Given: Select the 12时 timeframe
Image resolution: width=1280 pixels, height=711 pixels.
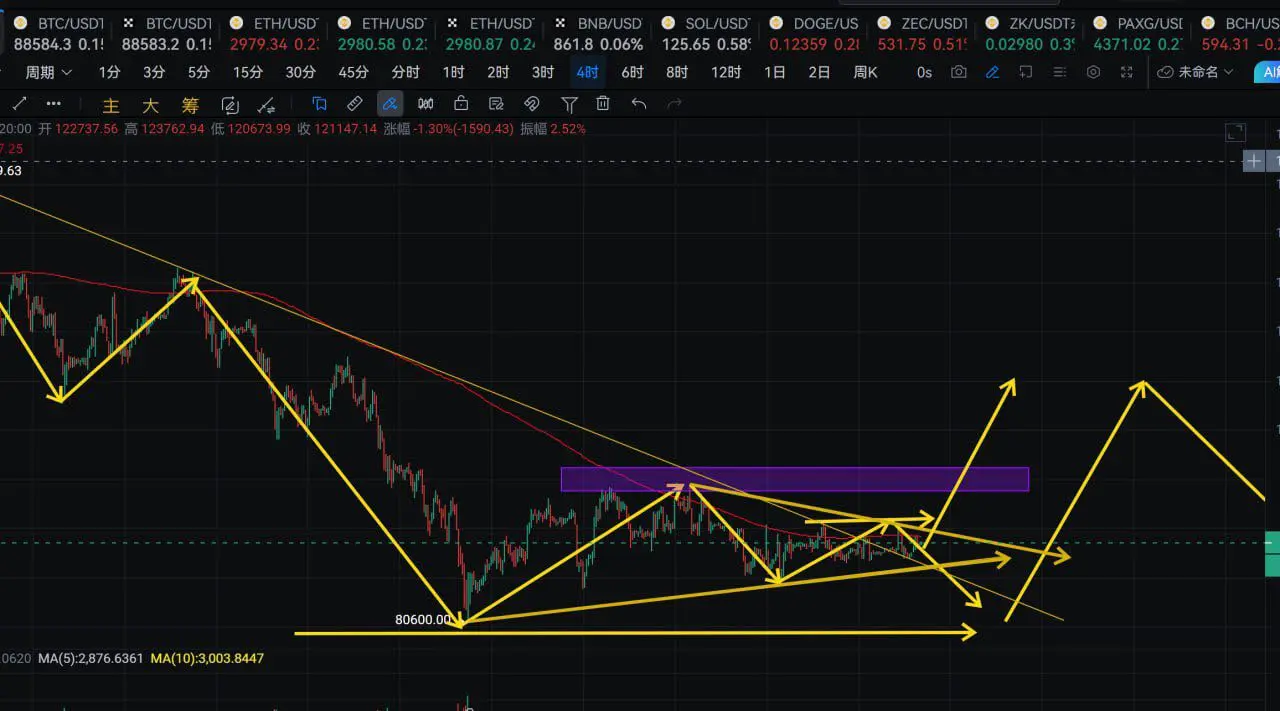Looking at the screenshot, I should tap(726, 72).
